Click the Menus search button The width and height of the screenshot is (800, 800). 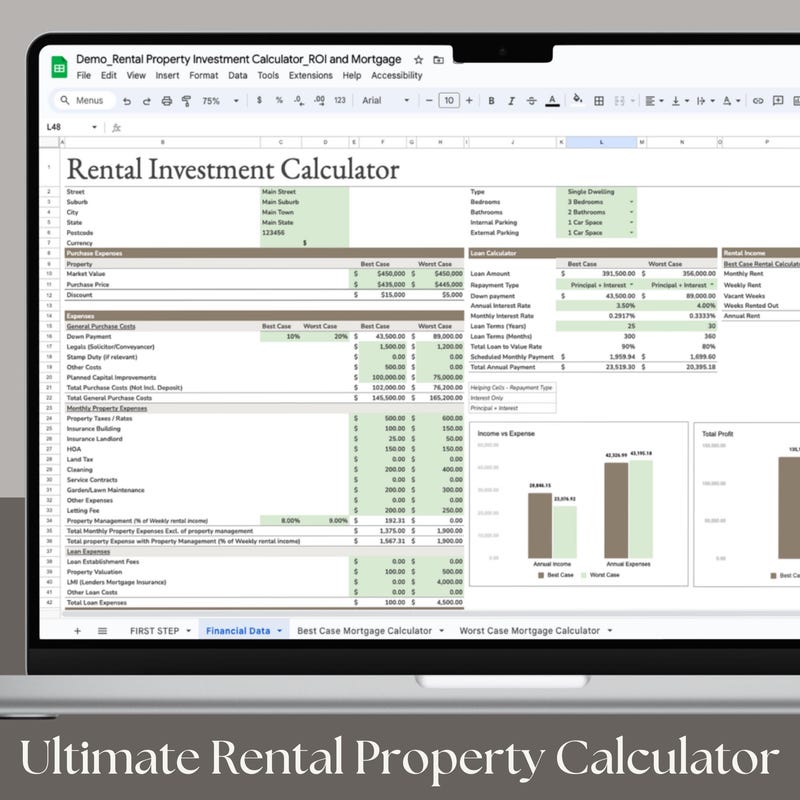click(x=82, y=101)
